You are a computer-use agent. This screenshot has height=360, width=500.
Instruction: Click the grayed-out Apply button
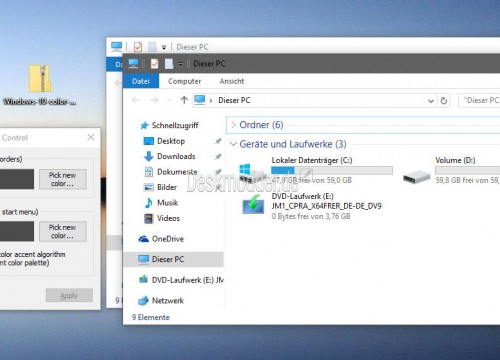coord(69,295)
